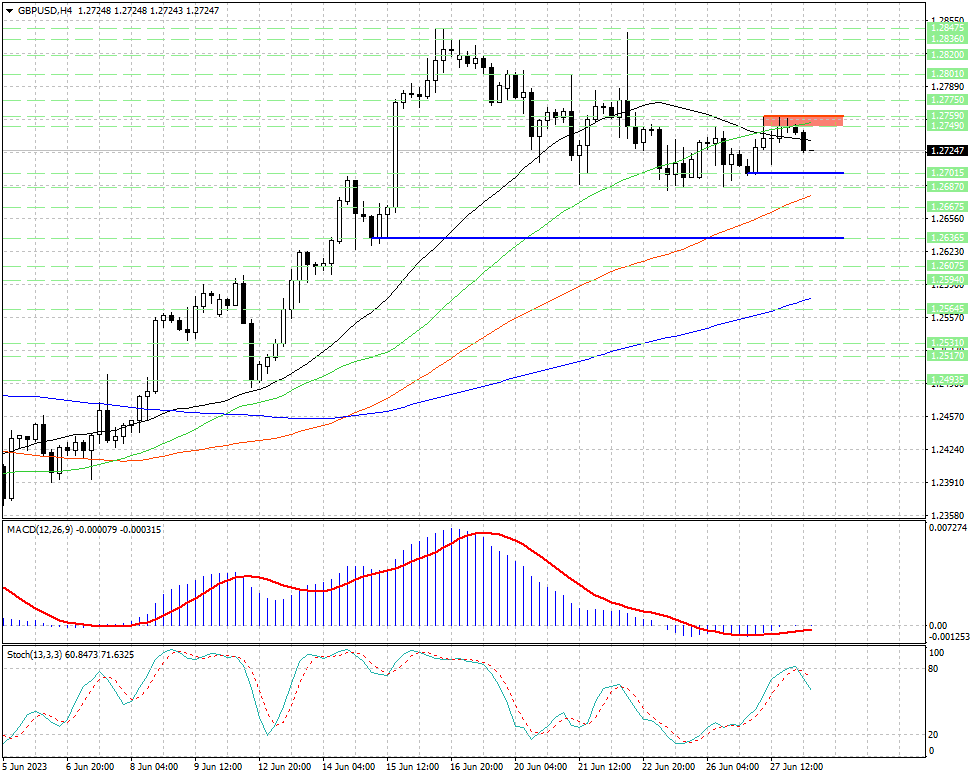971x778 pixels.
Task: Click the 27 Jun 12:00 time axis label
Action: tap(798, 766)
